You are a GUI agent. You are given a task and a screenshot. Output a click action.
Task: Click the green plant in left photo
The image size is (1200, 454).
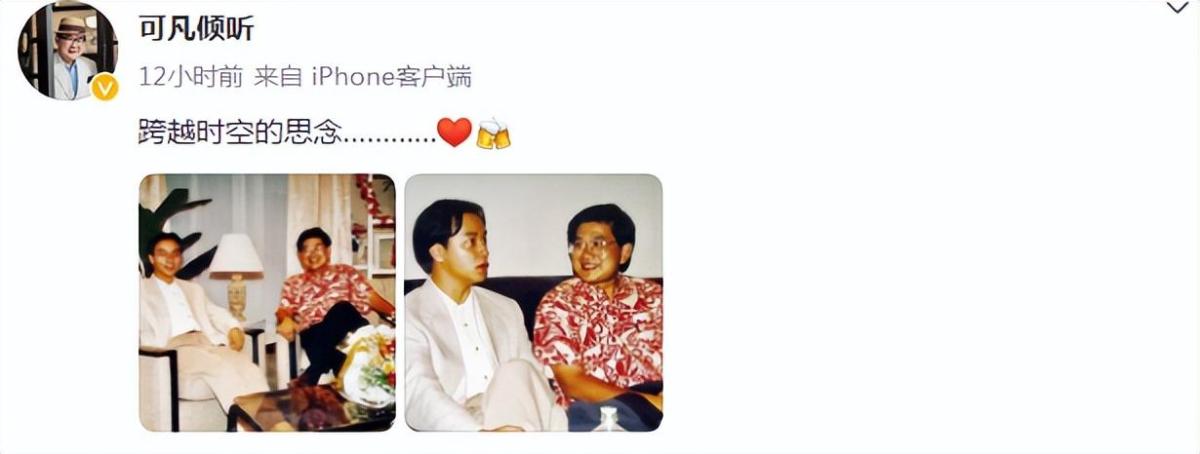tap(168, 225)
